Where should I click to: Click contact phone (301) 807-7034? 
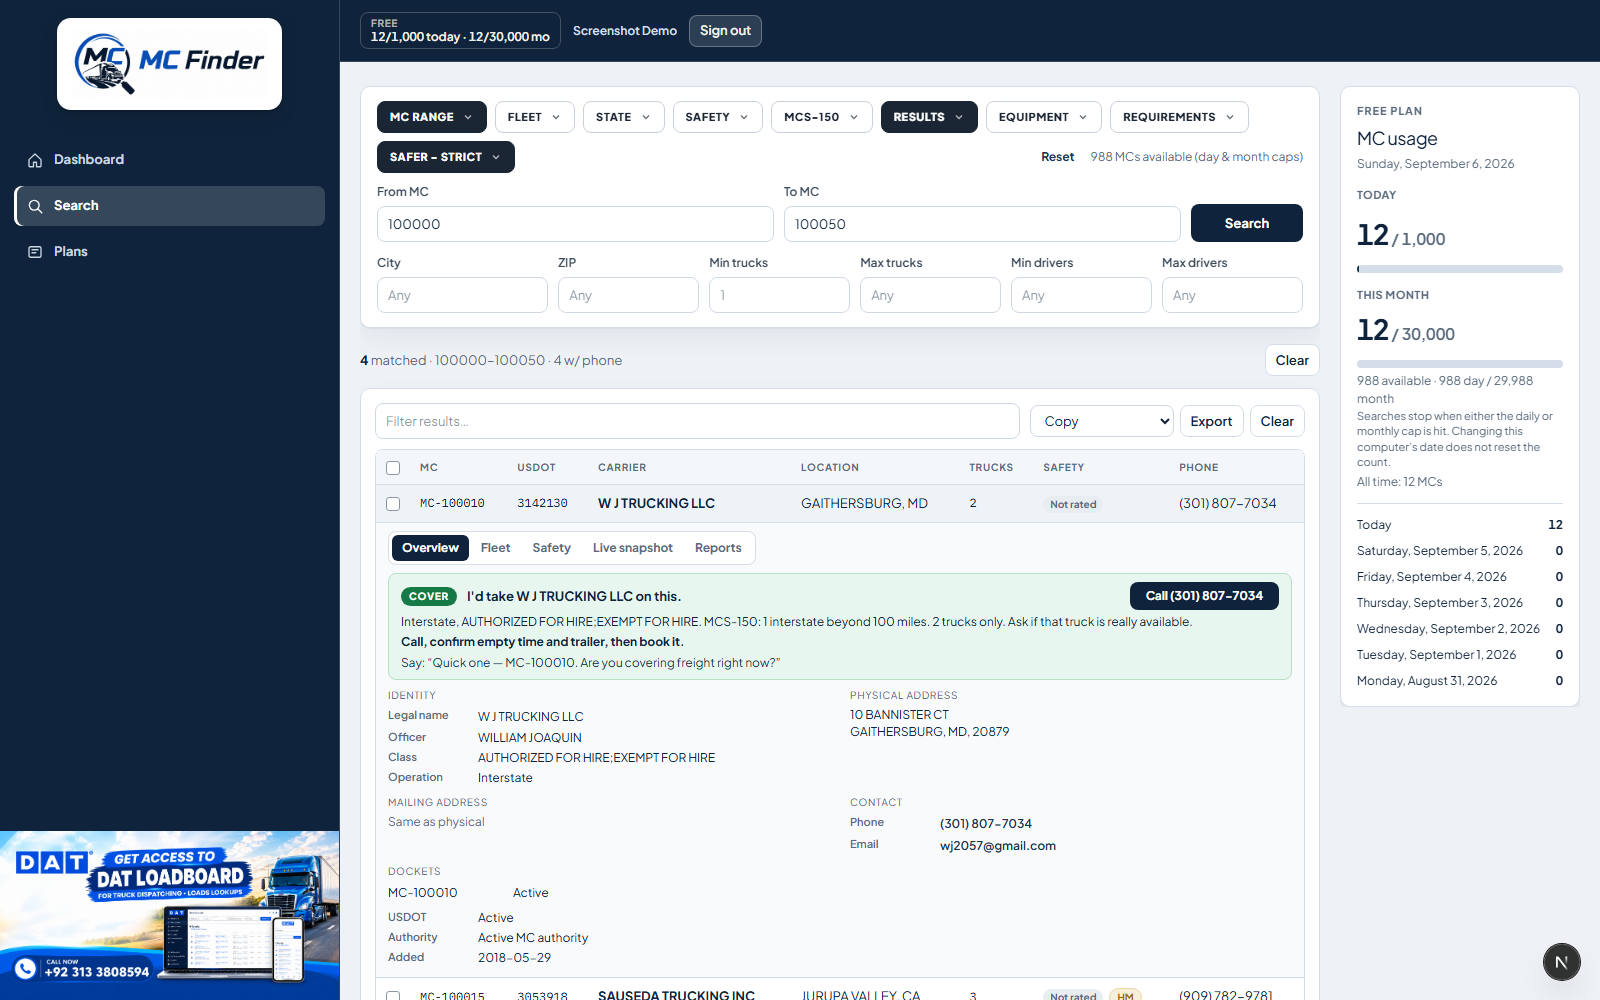click(986, 824)
